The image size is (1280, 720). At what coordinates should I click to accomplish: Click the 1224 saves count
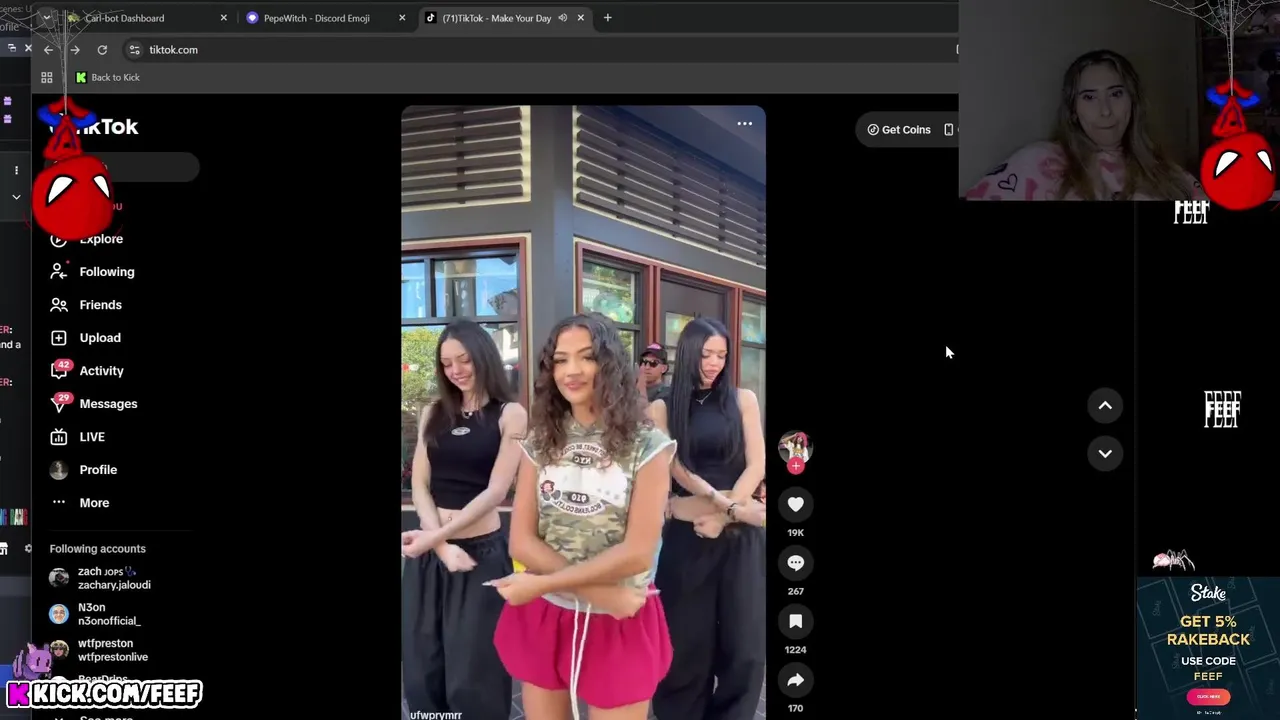pos(796,650)
